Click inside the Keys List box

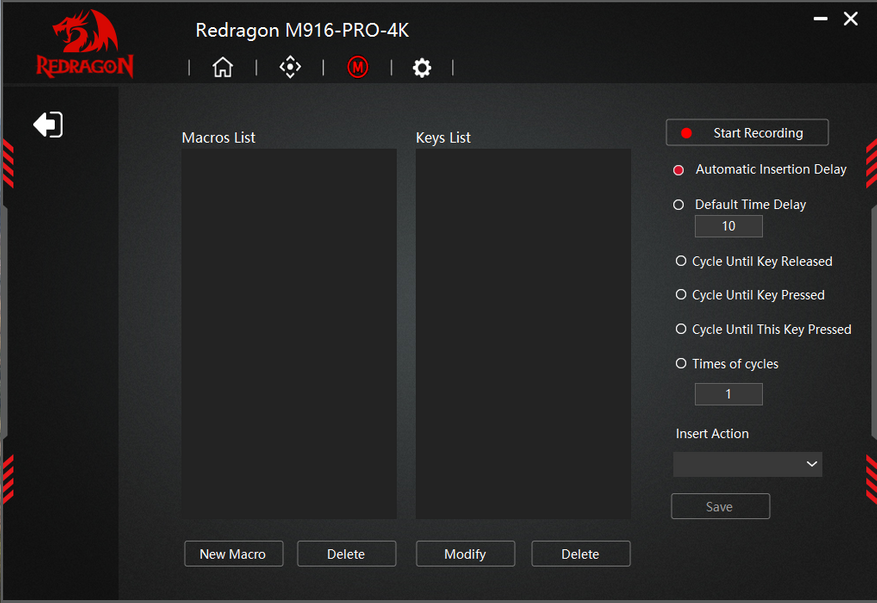(523, 333)
